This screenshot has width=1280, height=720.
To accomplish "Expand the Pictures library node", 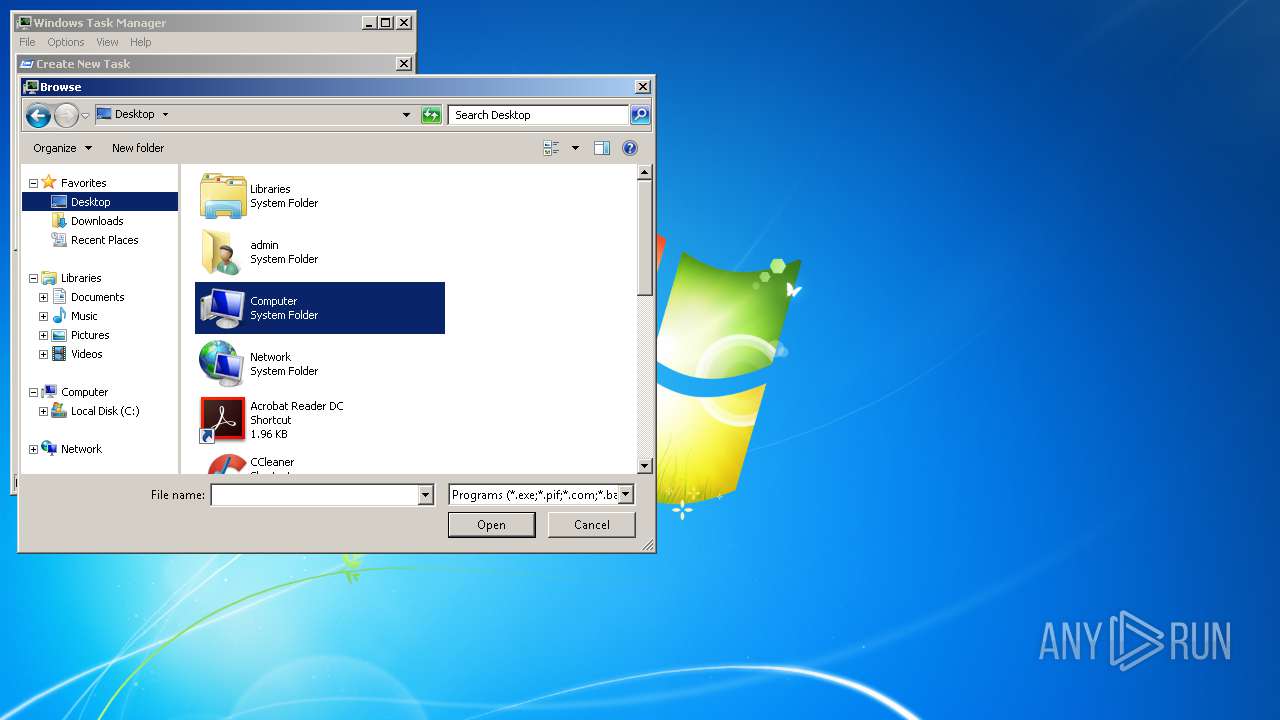I will click(x=43, y=335).
